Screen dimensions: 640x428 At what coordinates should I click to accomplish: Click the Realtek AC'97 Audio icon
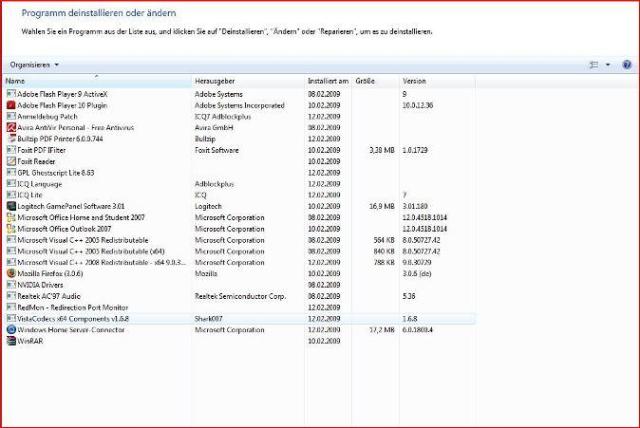point(11,296)
